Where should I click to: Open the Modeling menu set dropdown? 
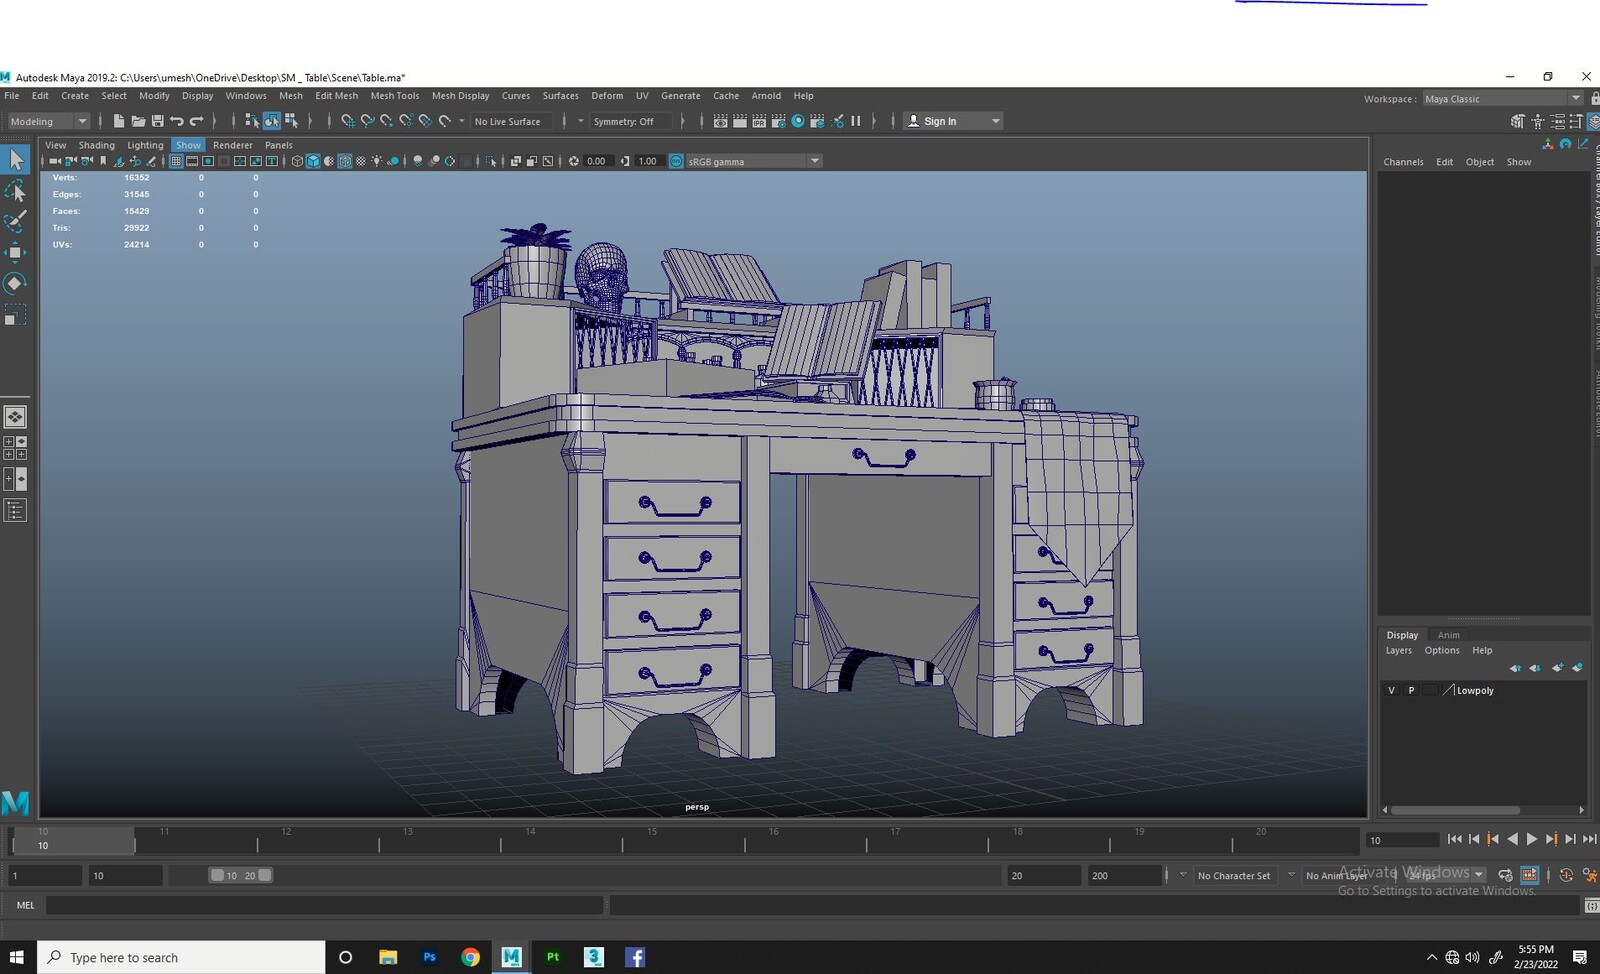(x=48, y=121)
